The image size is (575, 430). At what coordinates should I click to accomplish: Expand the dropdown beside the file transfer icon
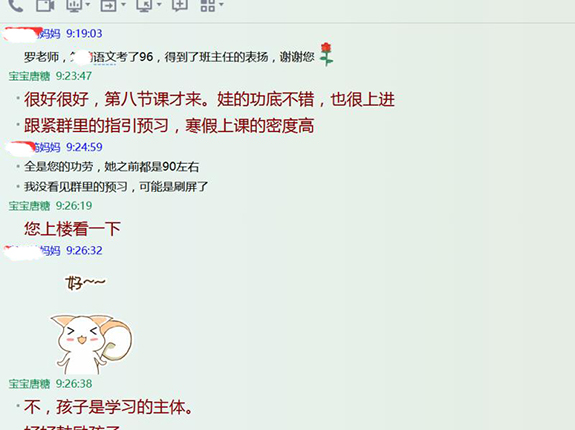(x=123, y=5)
